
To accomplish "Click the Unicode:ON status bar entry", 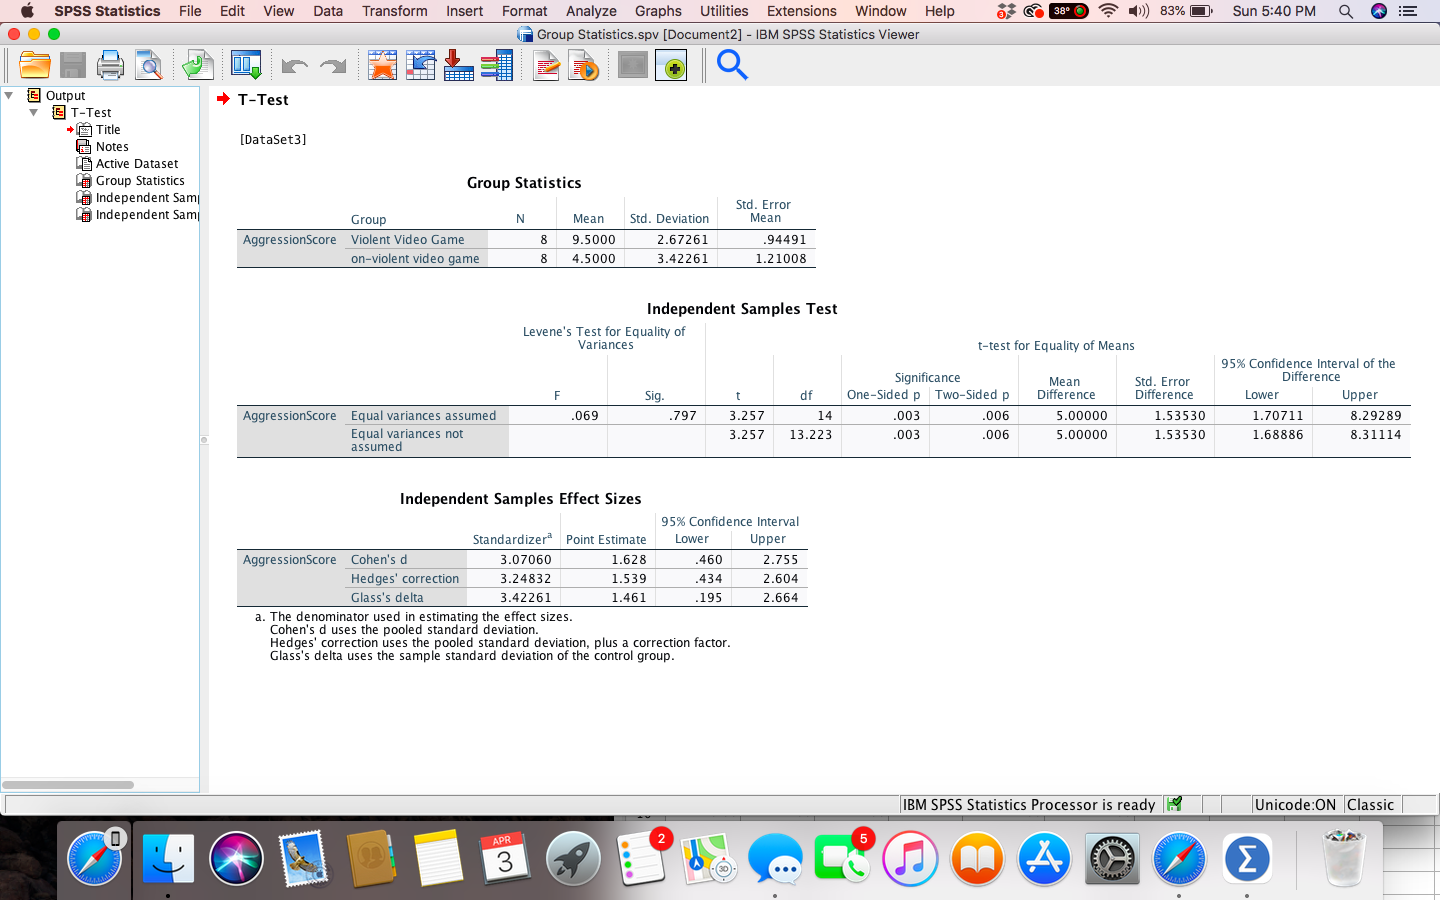I will (1295, 805).
